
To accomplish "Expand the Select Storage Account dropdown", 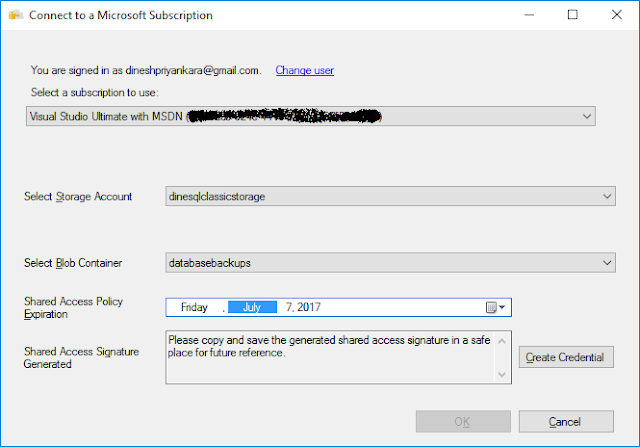I will (x=607, y=197).
